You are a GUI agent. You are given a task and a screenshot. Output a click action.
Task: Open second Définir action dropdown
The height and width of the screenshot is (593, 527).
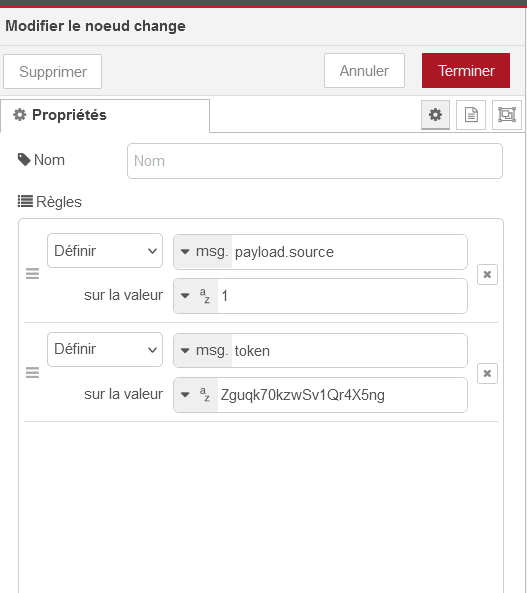click(105, 349)
